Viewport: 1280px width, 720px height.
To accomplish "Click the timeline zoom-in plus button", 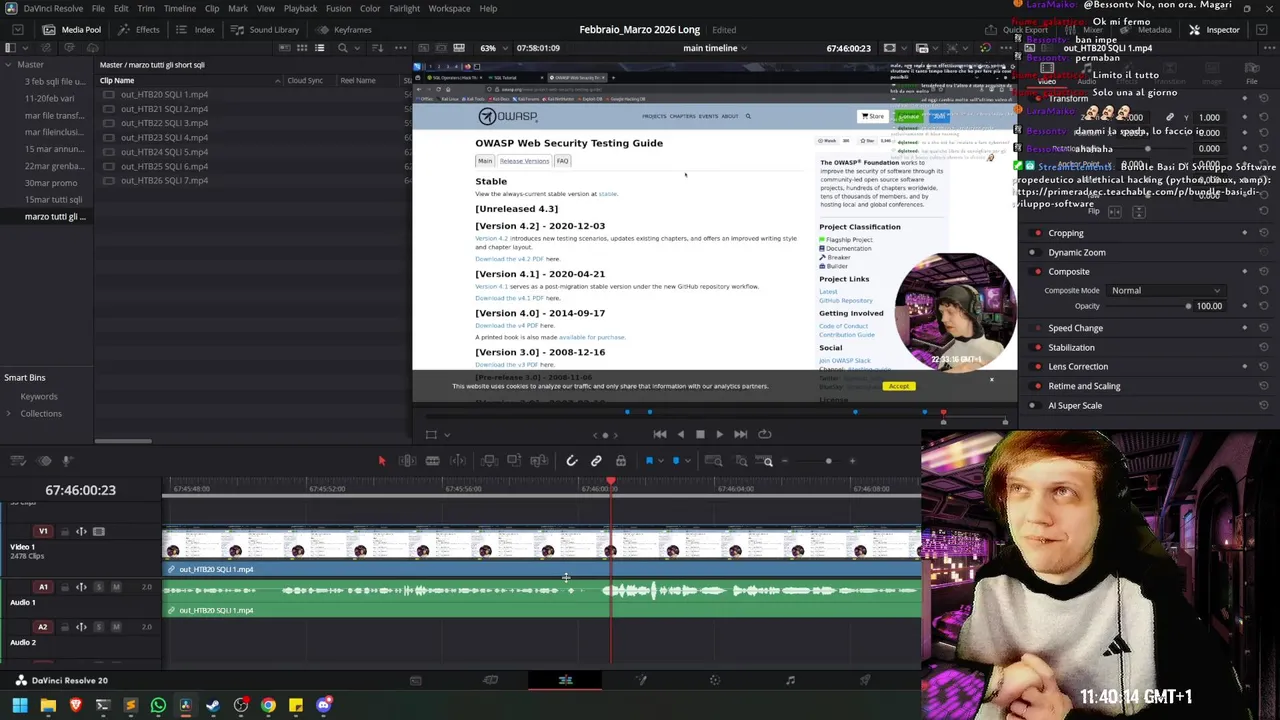I will pyautogui.click(x=852, y=461).
